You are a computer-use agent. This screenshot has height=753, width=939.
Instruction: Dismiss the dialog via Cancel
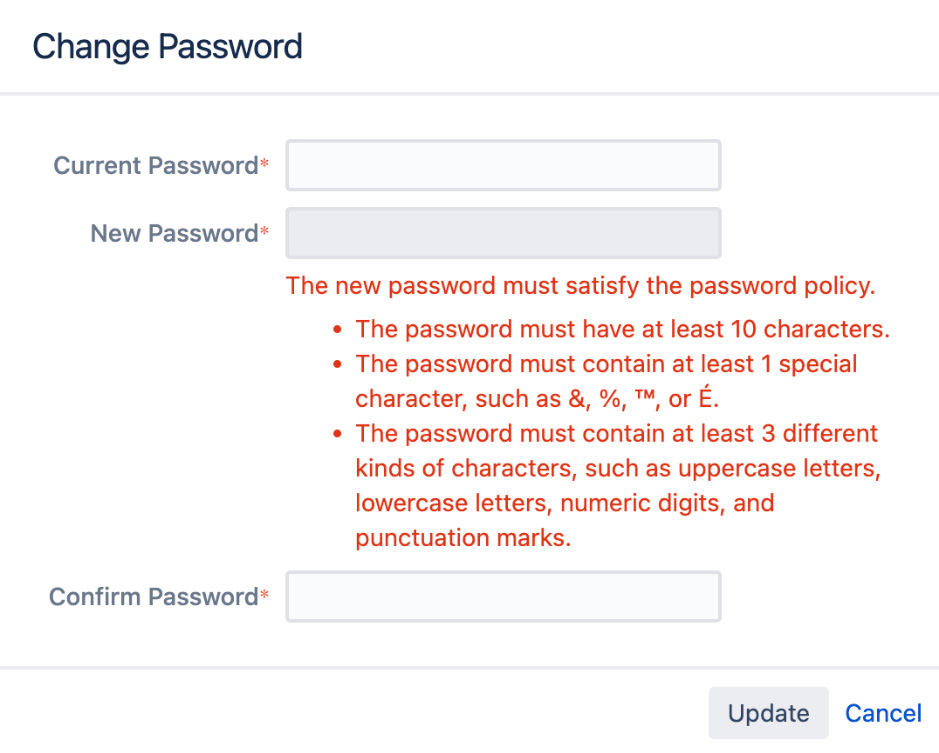(x=883, y=713)
